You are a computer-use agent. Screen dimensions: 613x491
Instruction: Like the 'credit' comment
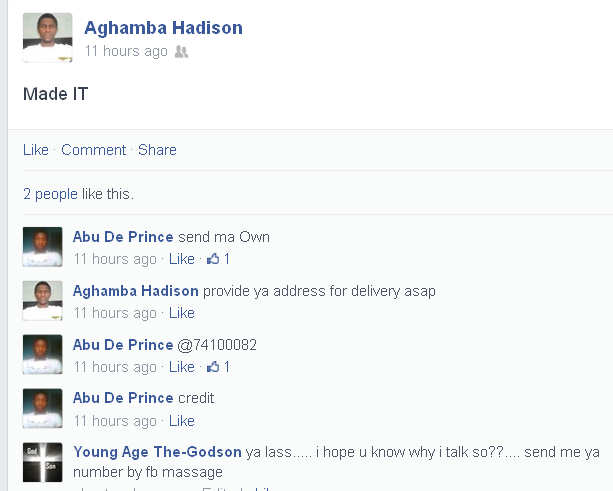coord(182,421)
